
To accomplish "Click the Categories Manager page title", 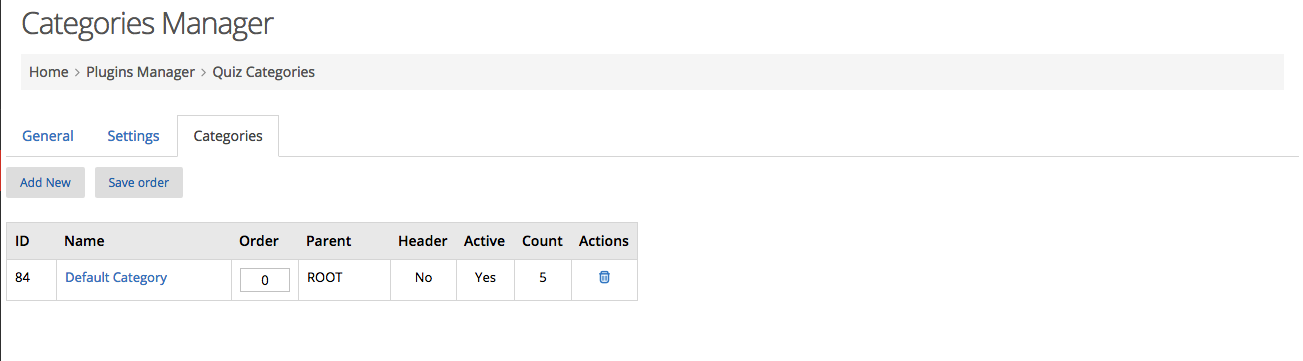I will pos(147,23).
